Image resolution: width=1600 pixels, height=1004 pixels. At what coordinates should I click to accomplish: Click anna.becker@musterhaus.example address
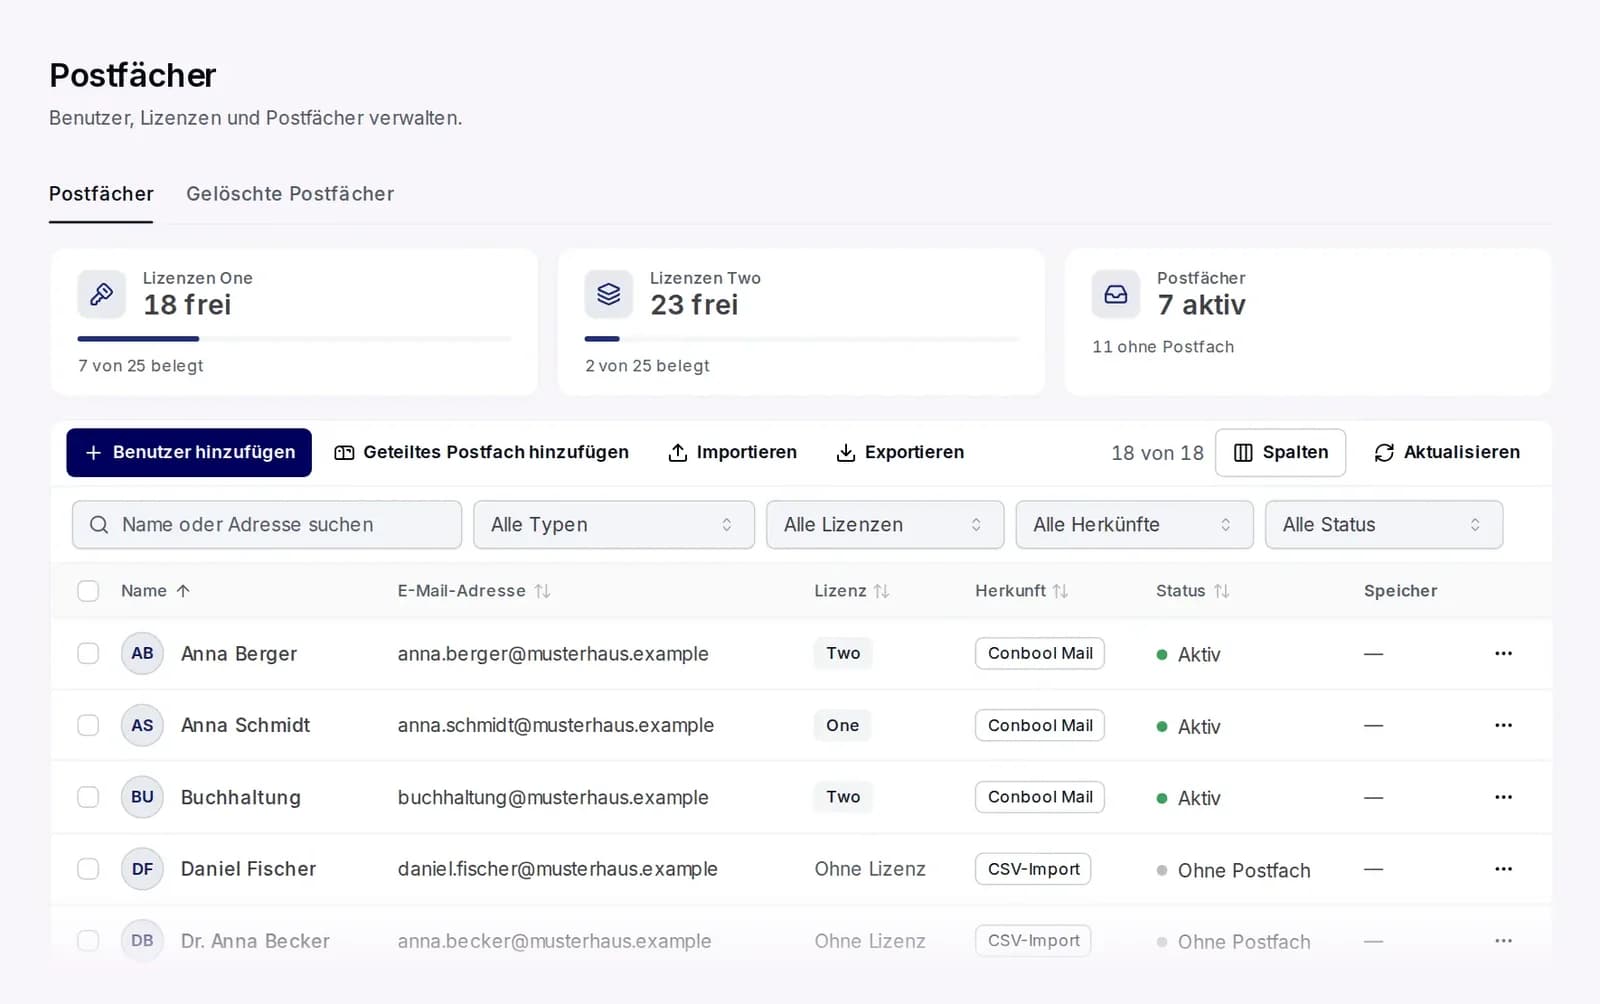pos(555,942)
